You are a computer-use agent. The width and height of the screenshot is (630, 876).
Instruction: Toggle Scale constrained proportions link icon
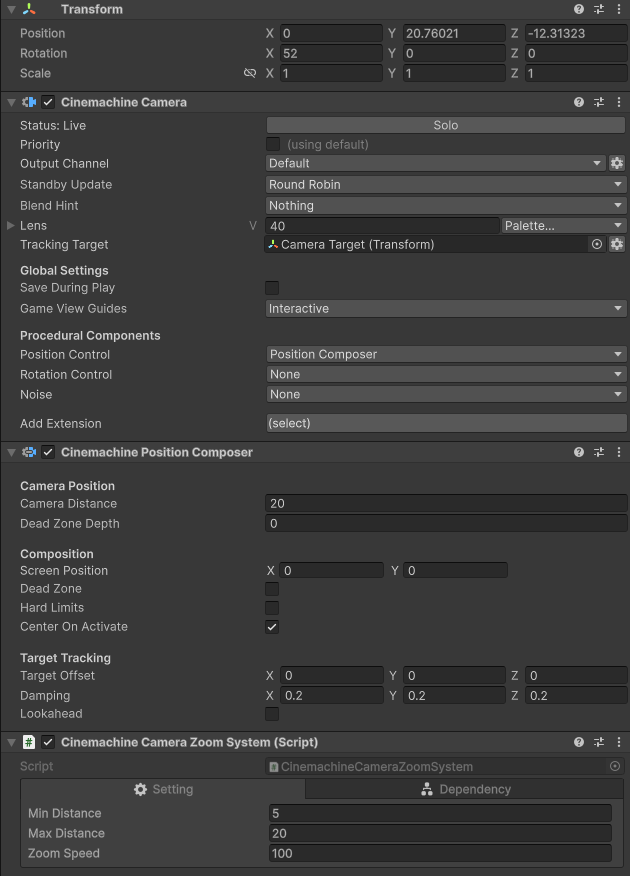(x=250, y=73)
